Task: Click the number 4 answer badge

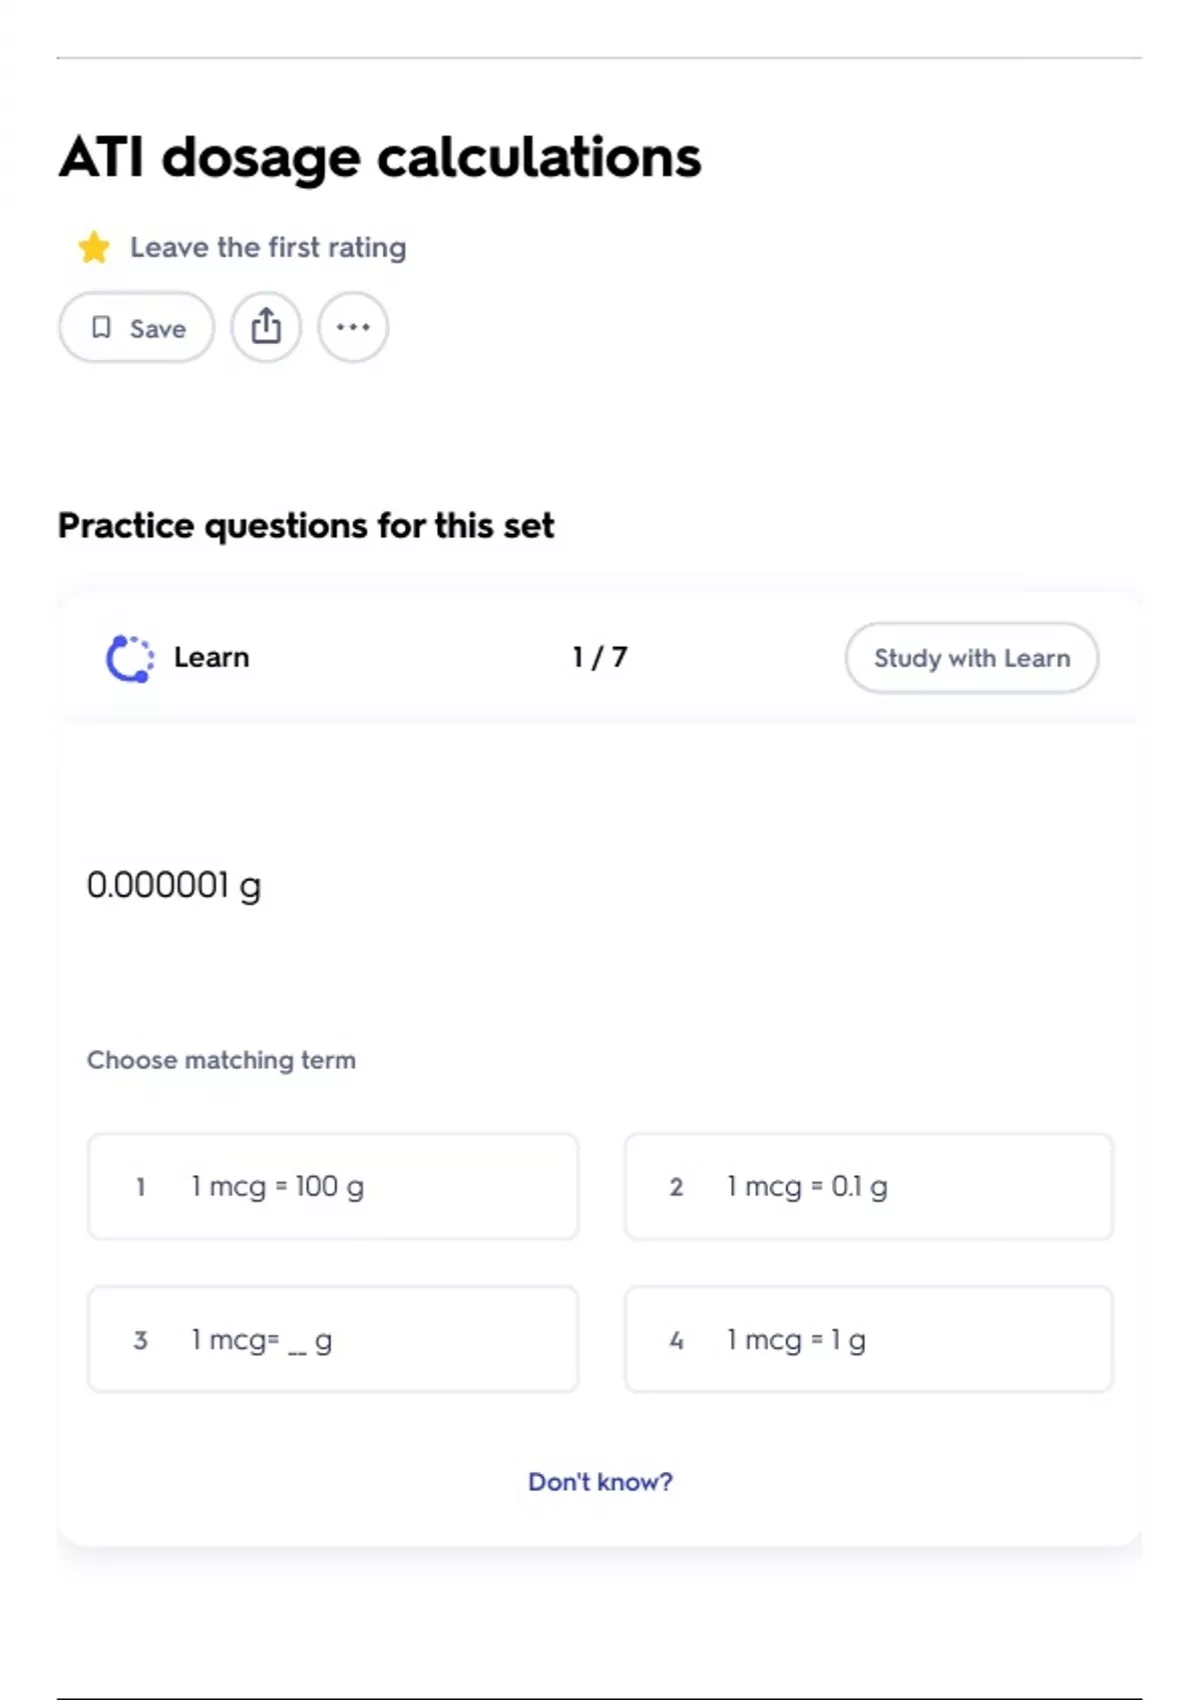Action: (677, 1340)
